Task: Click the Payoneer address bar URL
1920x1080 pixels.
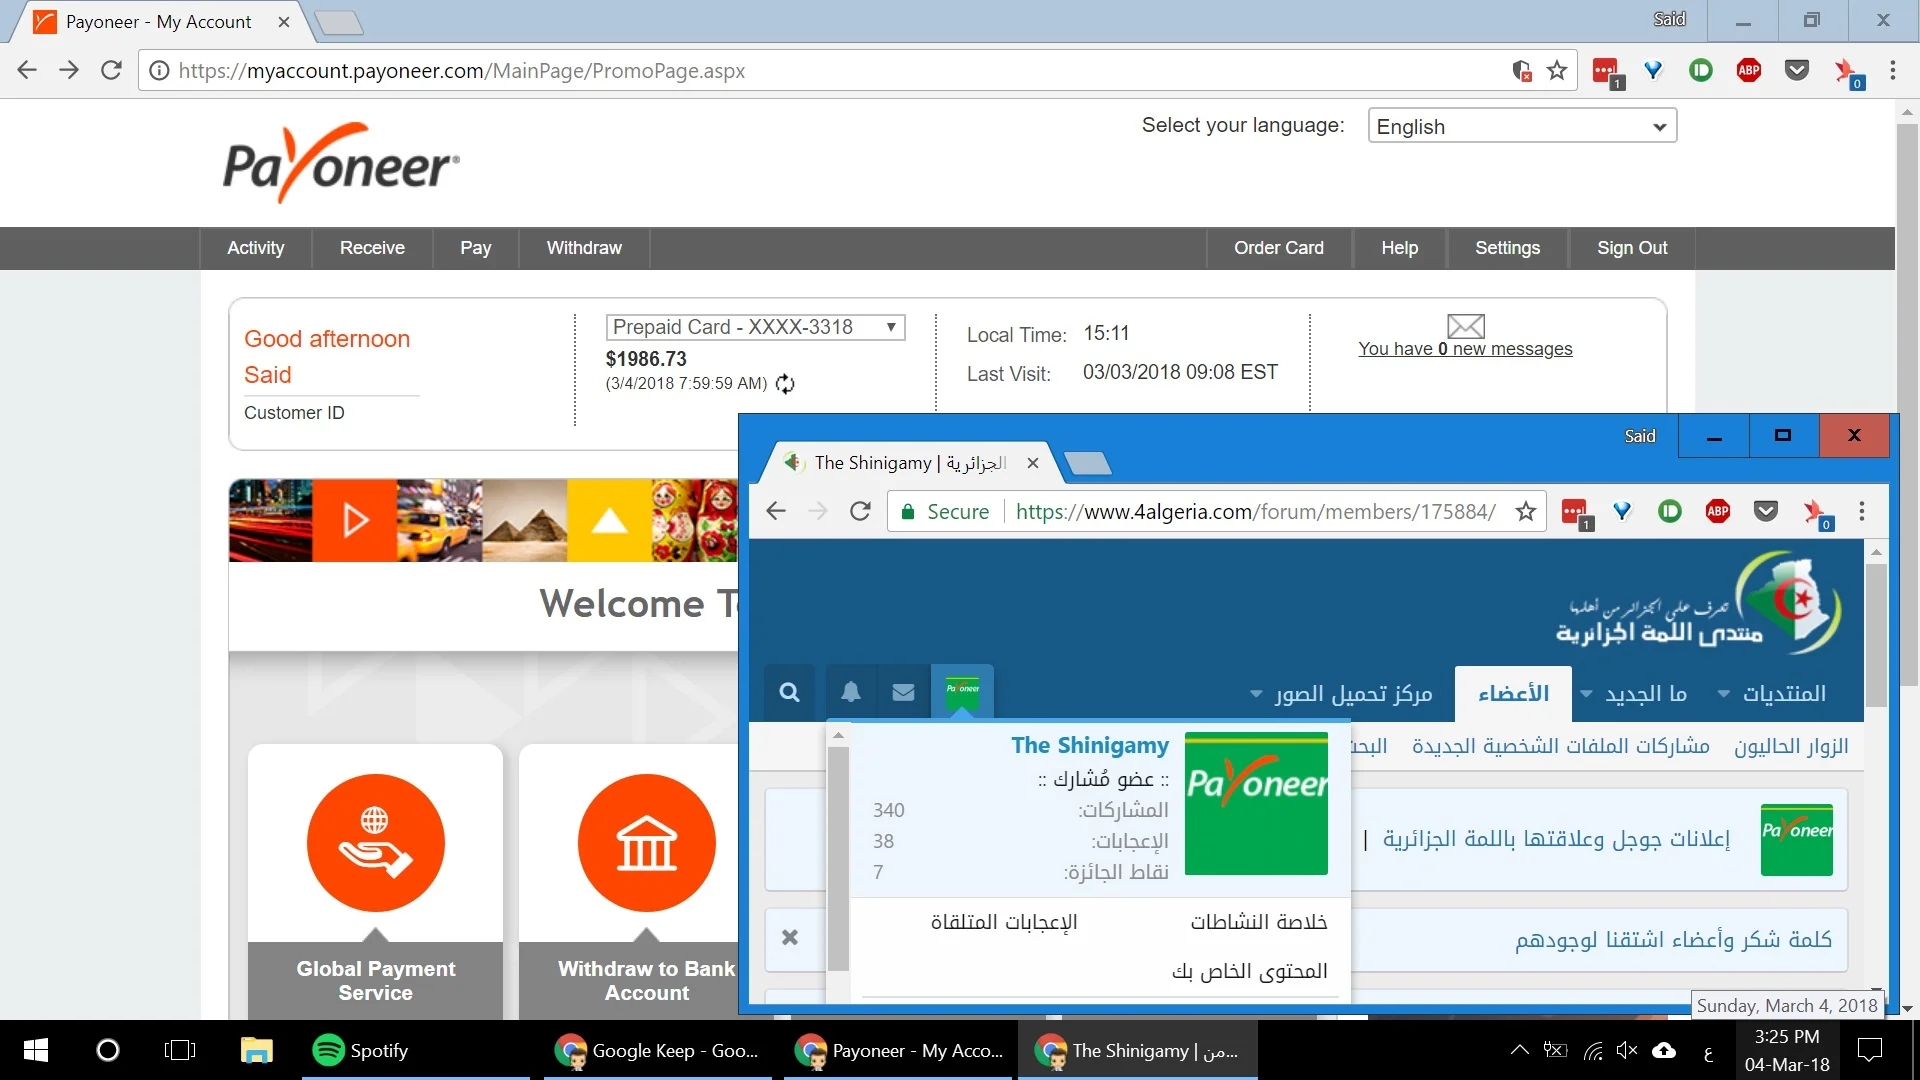Action: (x=462, y=71)
